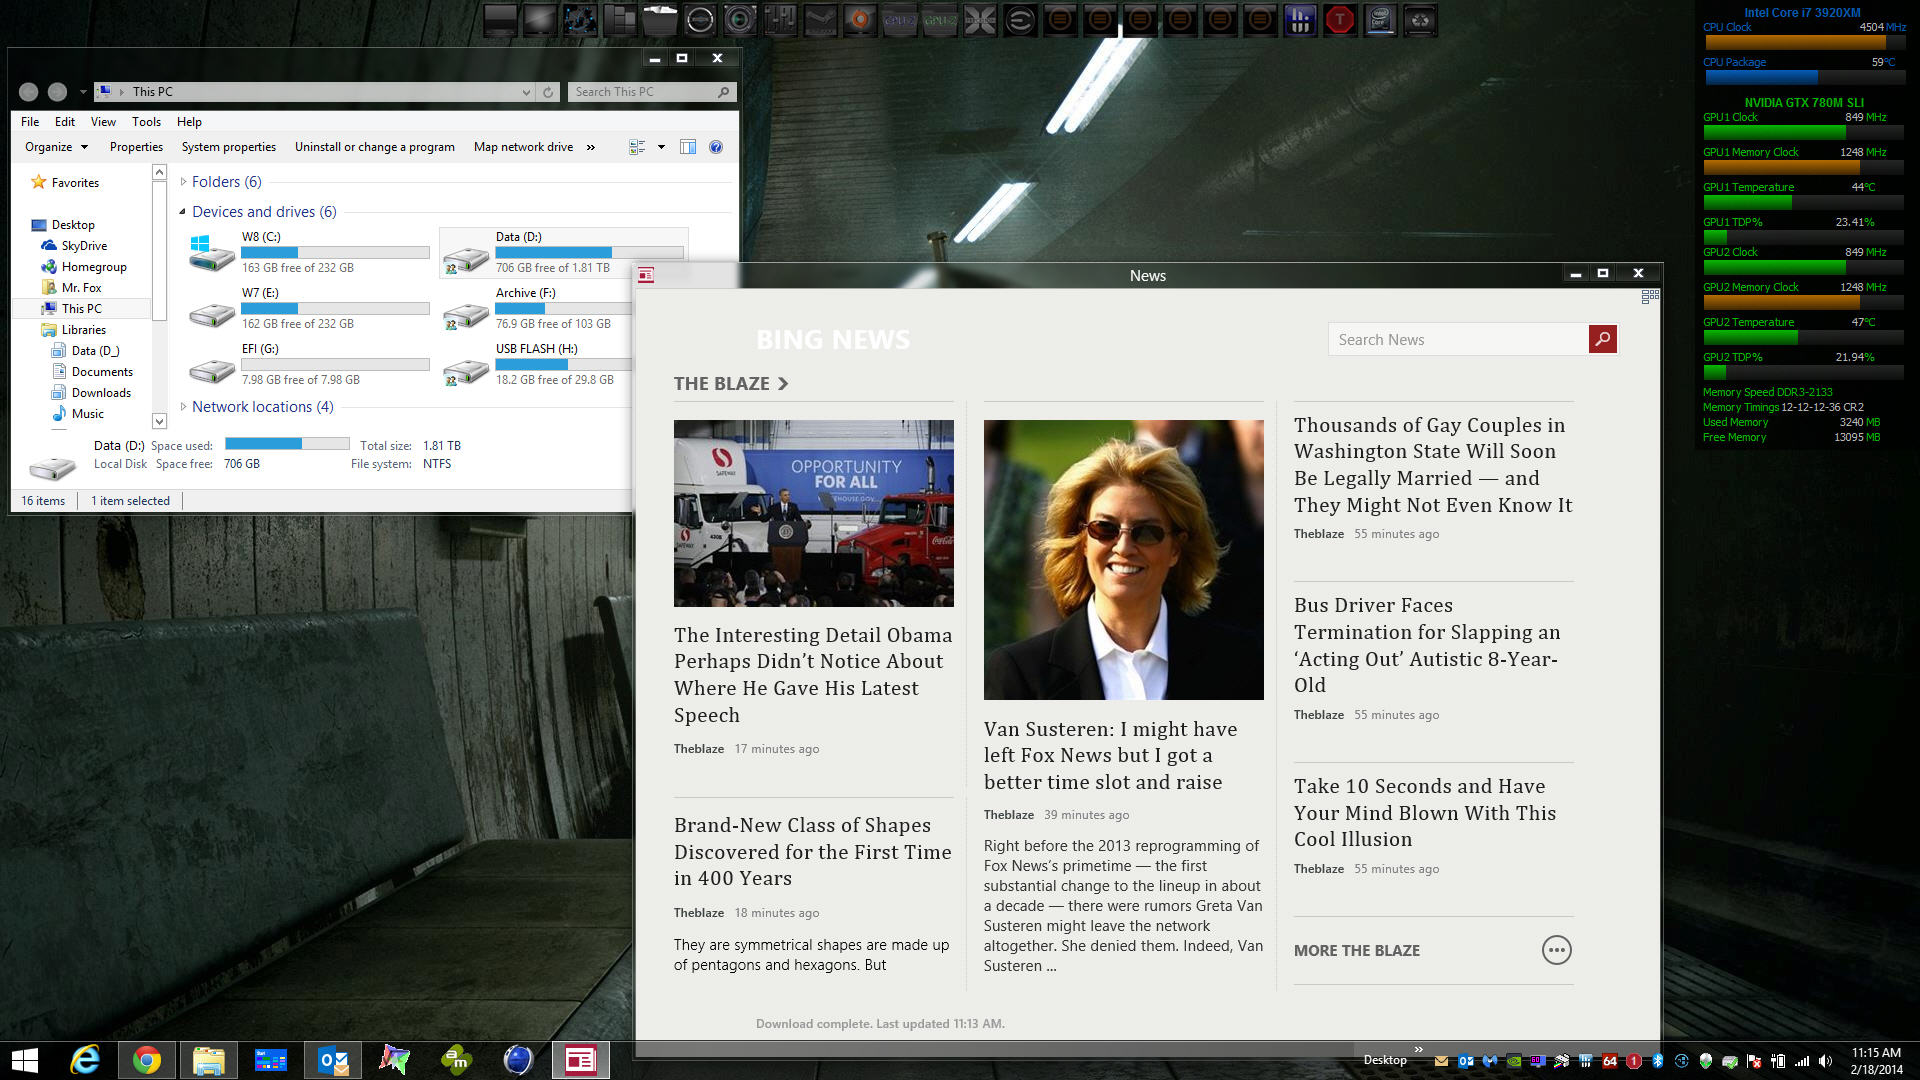Click the red search button in Bing News
The height and width of the screenshot is (1080, 1920).
tap(1603, 339)
